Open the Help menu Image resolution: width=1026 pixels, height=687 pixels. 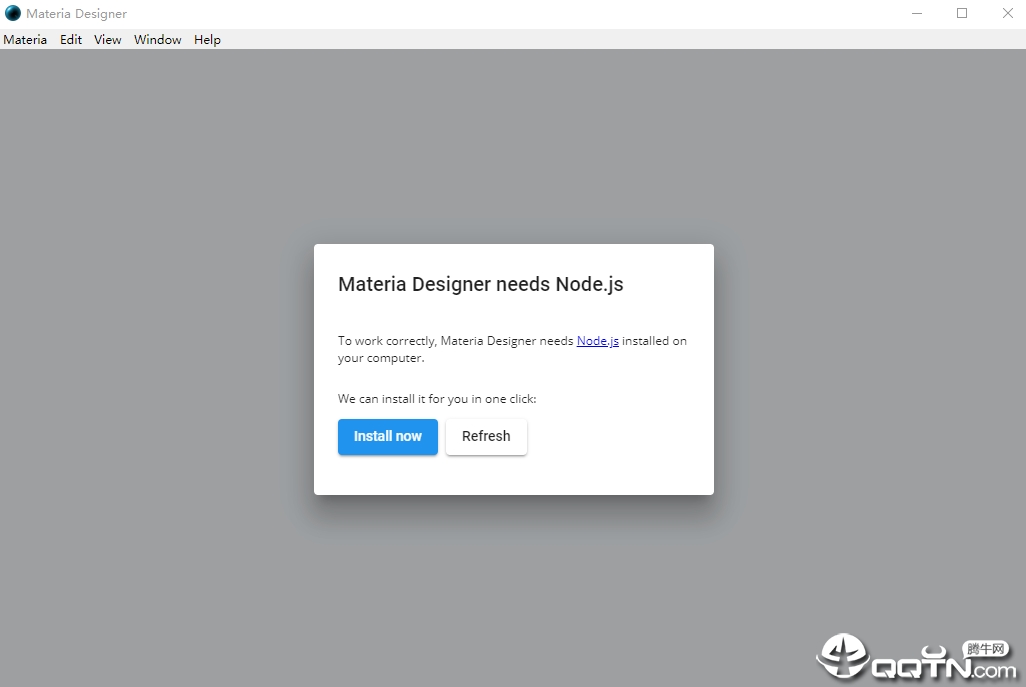207,39
